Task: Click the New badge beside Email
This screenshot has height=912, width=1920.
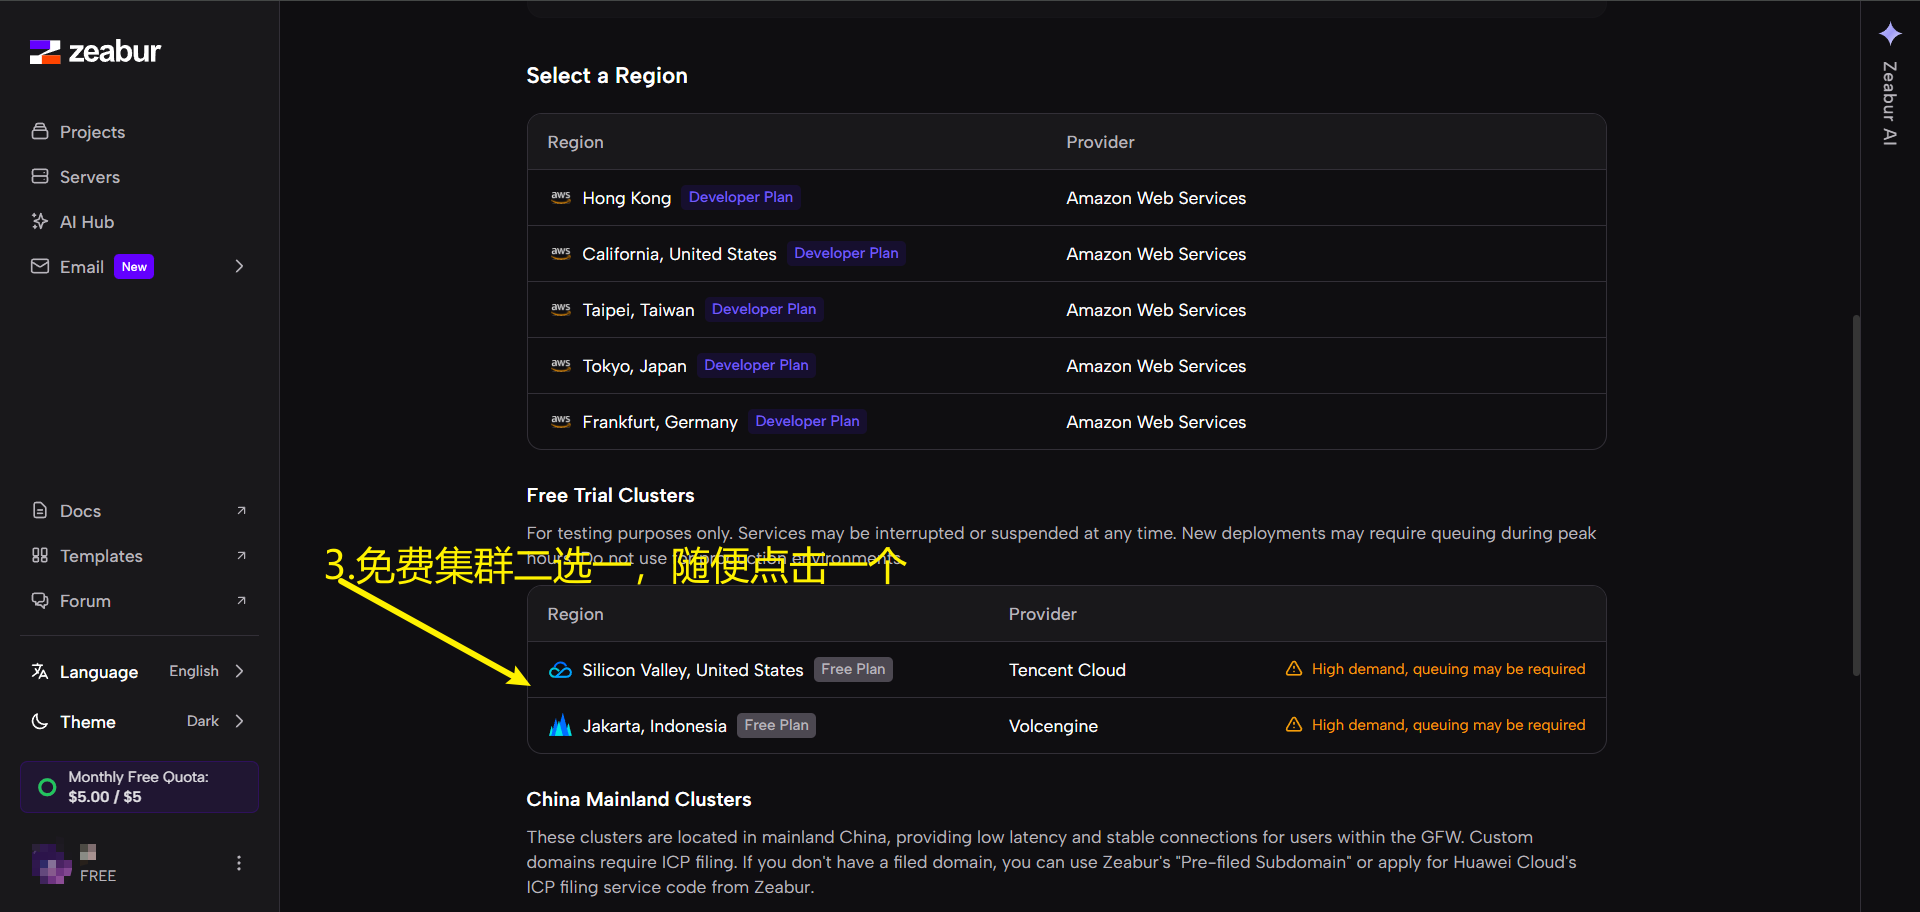Action: [134, 267]
